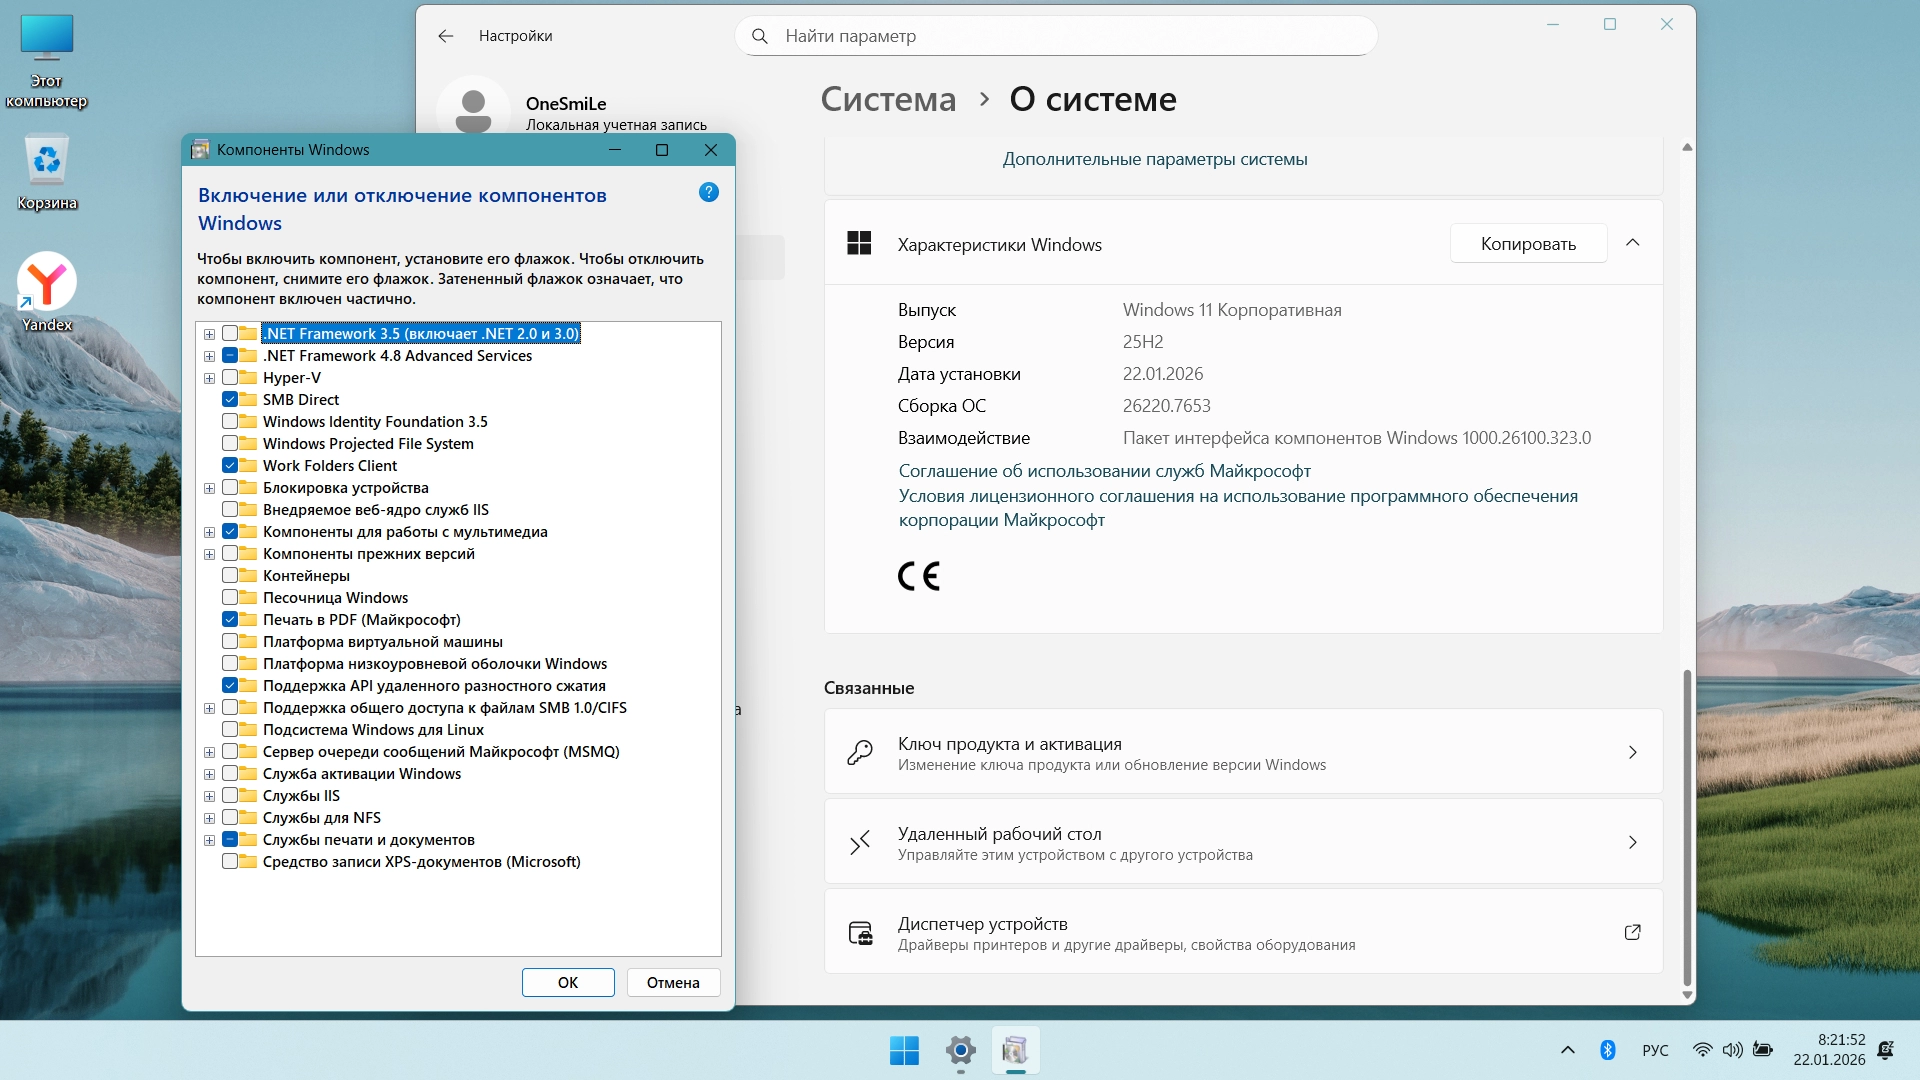
Task: Click the Settings gear icon on the taskbar
Action: [x=960, y=1050]
